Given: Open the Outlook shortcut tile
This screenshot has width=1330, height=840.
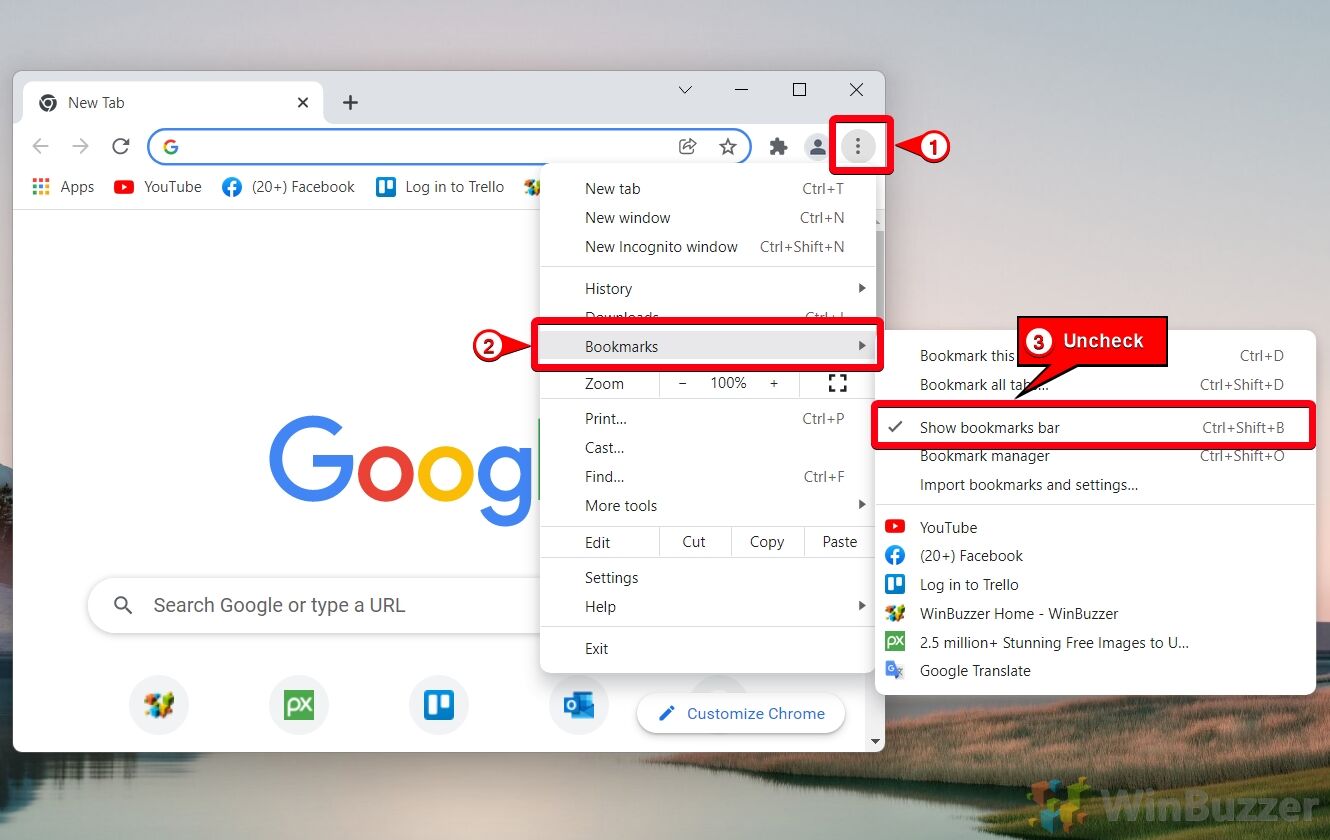Looking at the screenshot, I should (x=578, y=705).
